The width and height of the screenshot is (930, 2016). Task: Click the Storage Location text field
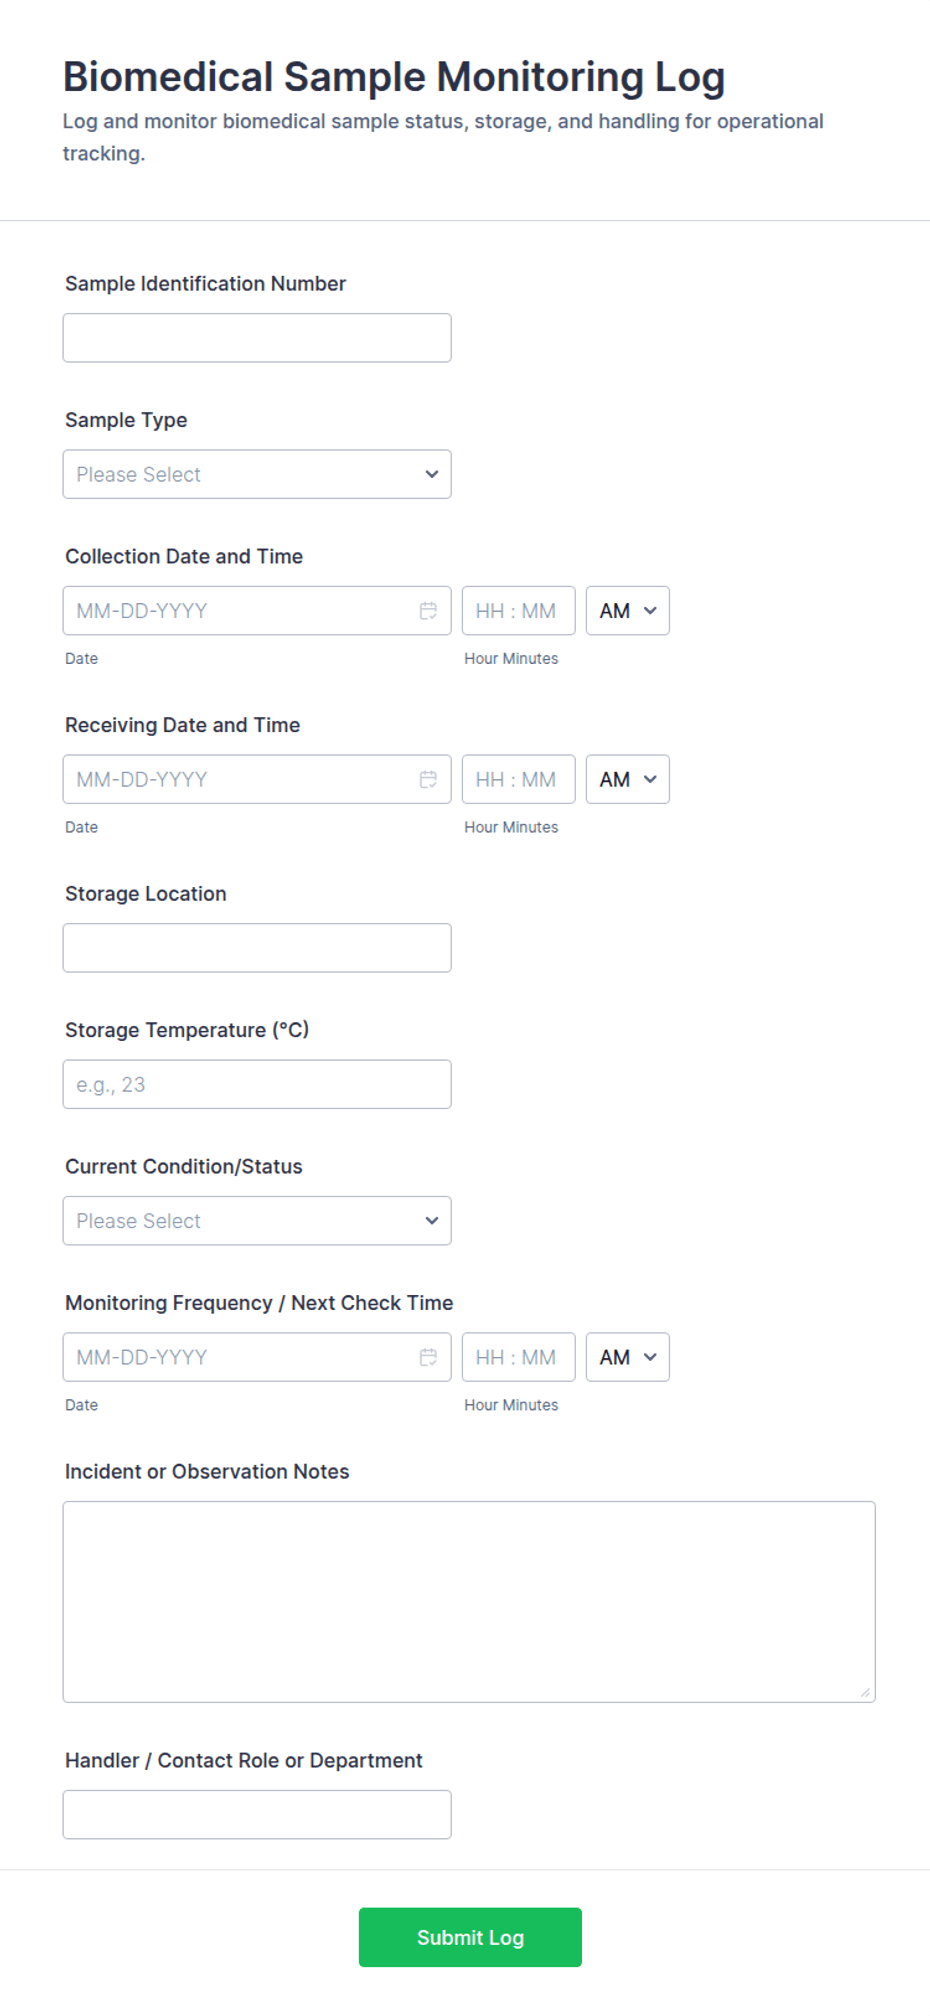[x=257, y=948]
